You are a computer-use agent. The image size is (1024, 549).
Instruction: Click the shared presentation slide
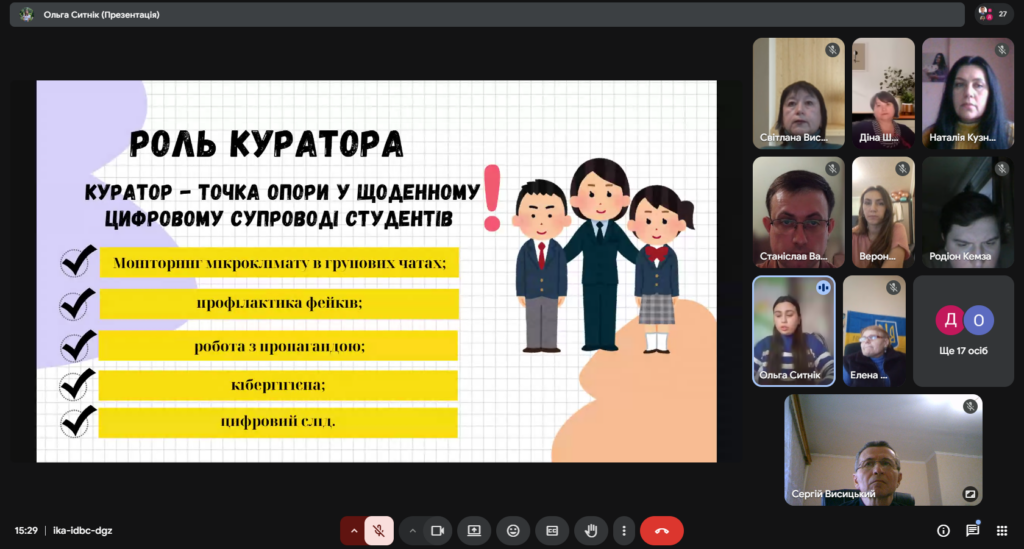(x=376, y=271)
